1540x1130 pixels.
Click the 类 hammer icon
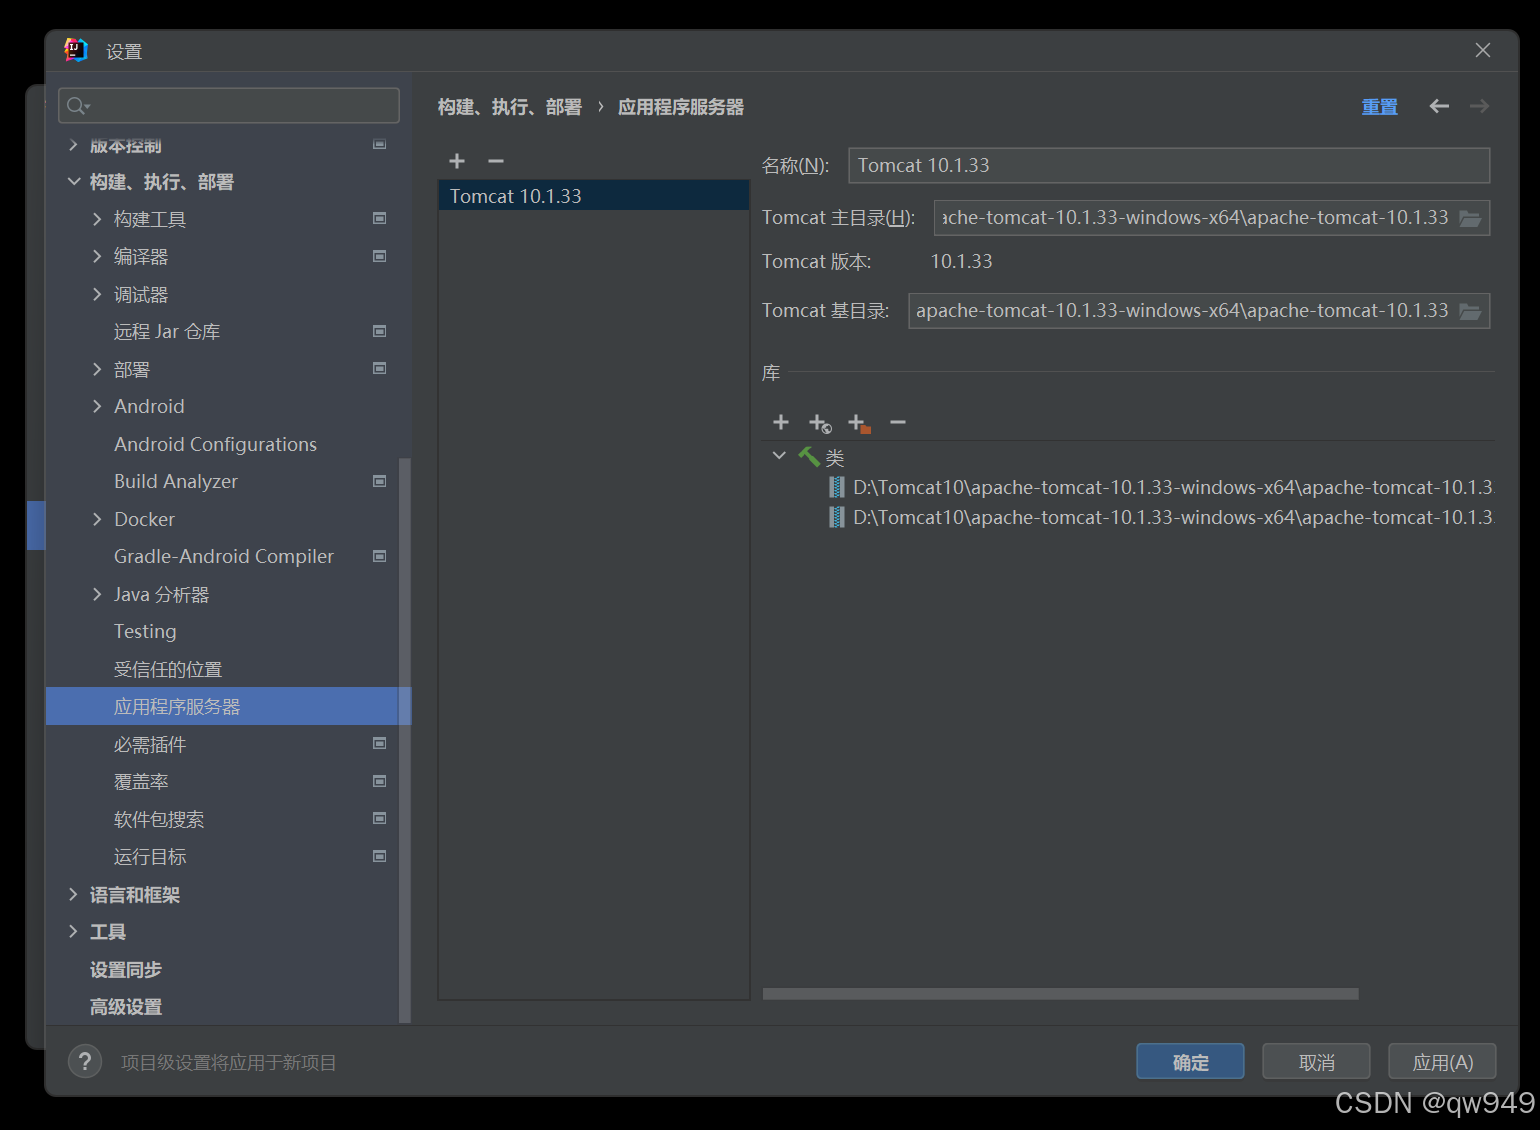[x=809, y=457]
